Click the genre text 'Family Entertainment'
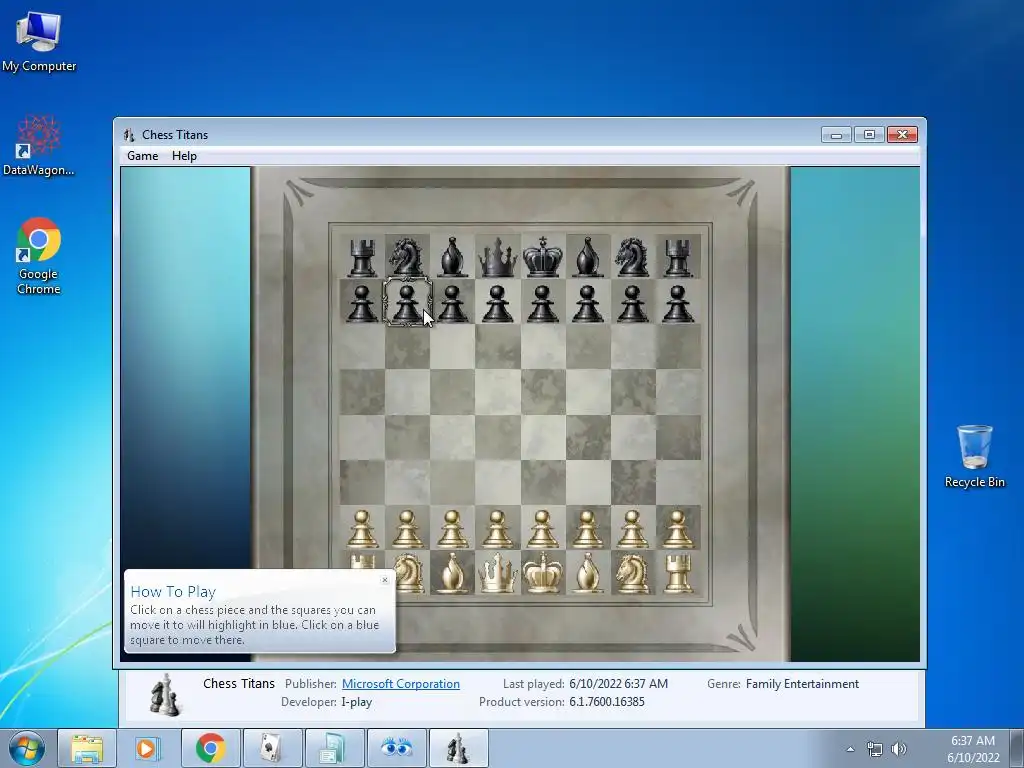The image size is (1024, 768). coord(802,684)
